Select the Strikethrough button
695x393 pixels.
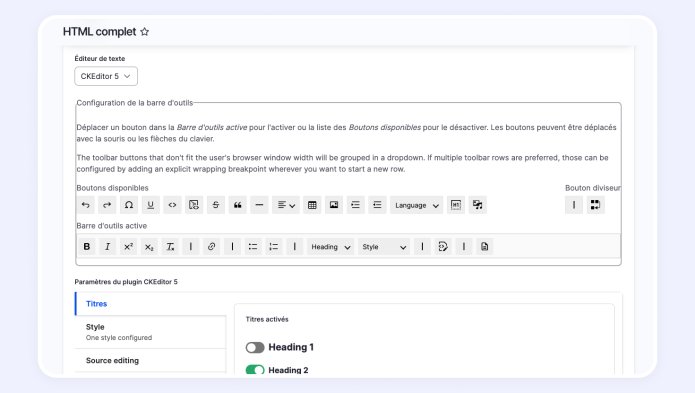[x=215, y=205]
